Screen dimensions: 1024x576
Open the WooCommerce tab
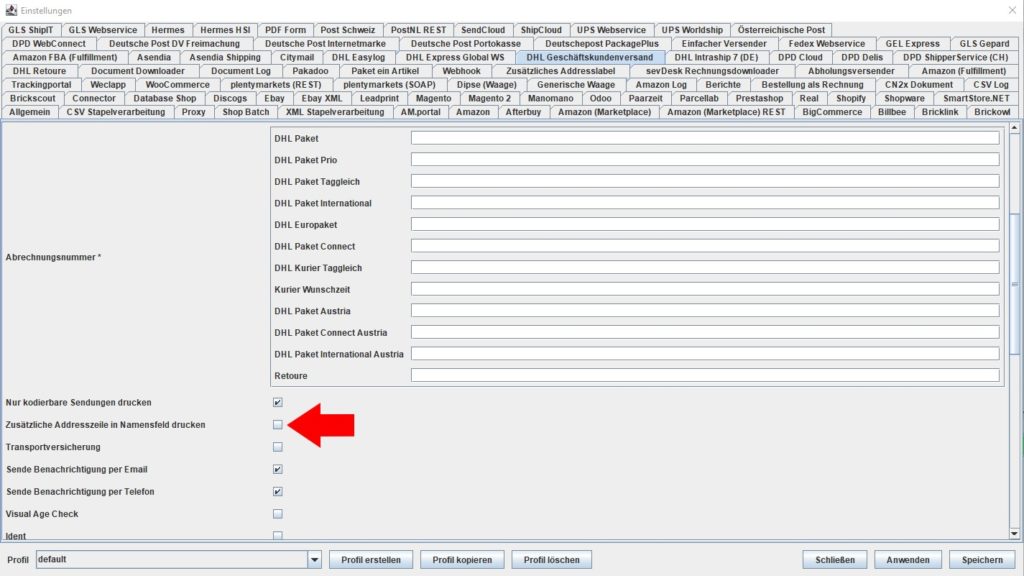coord(178,85)
